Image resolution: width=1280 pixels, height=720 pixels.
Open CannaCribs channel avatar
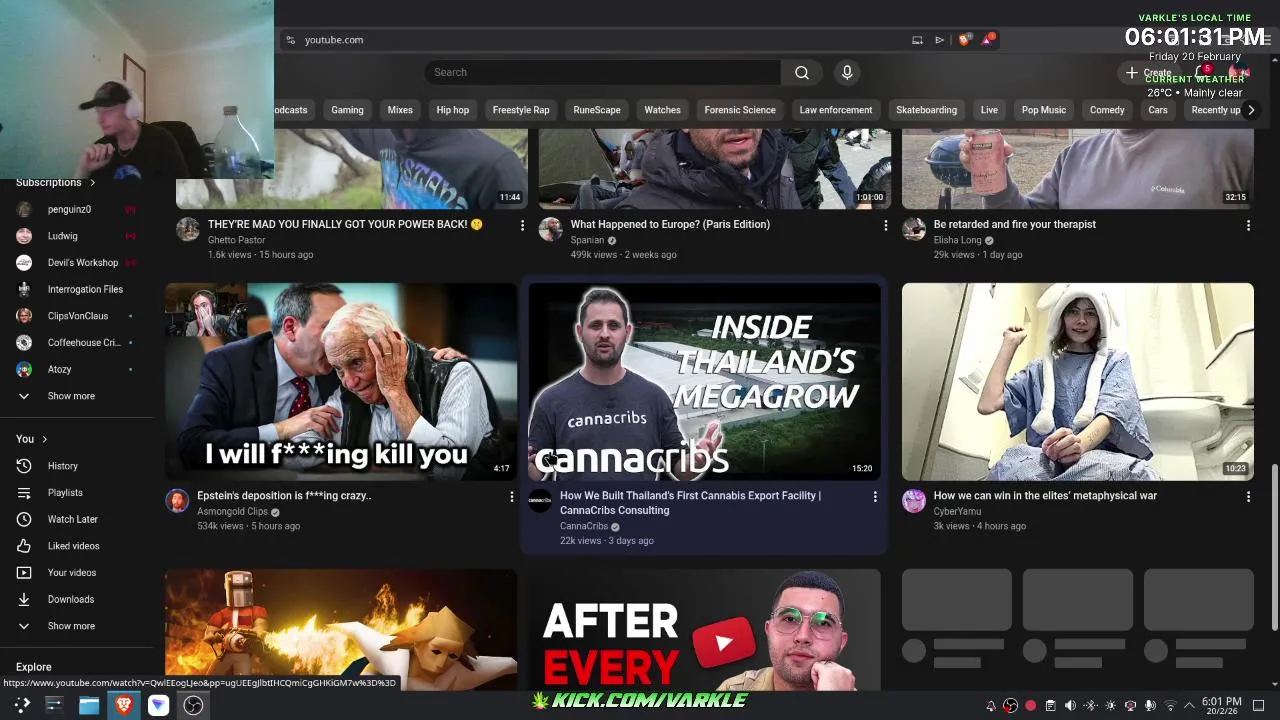[540, 501]
